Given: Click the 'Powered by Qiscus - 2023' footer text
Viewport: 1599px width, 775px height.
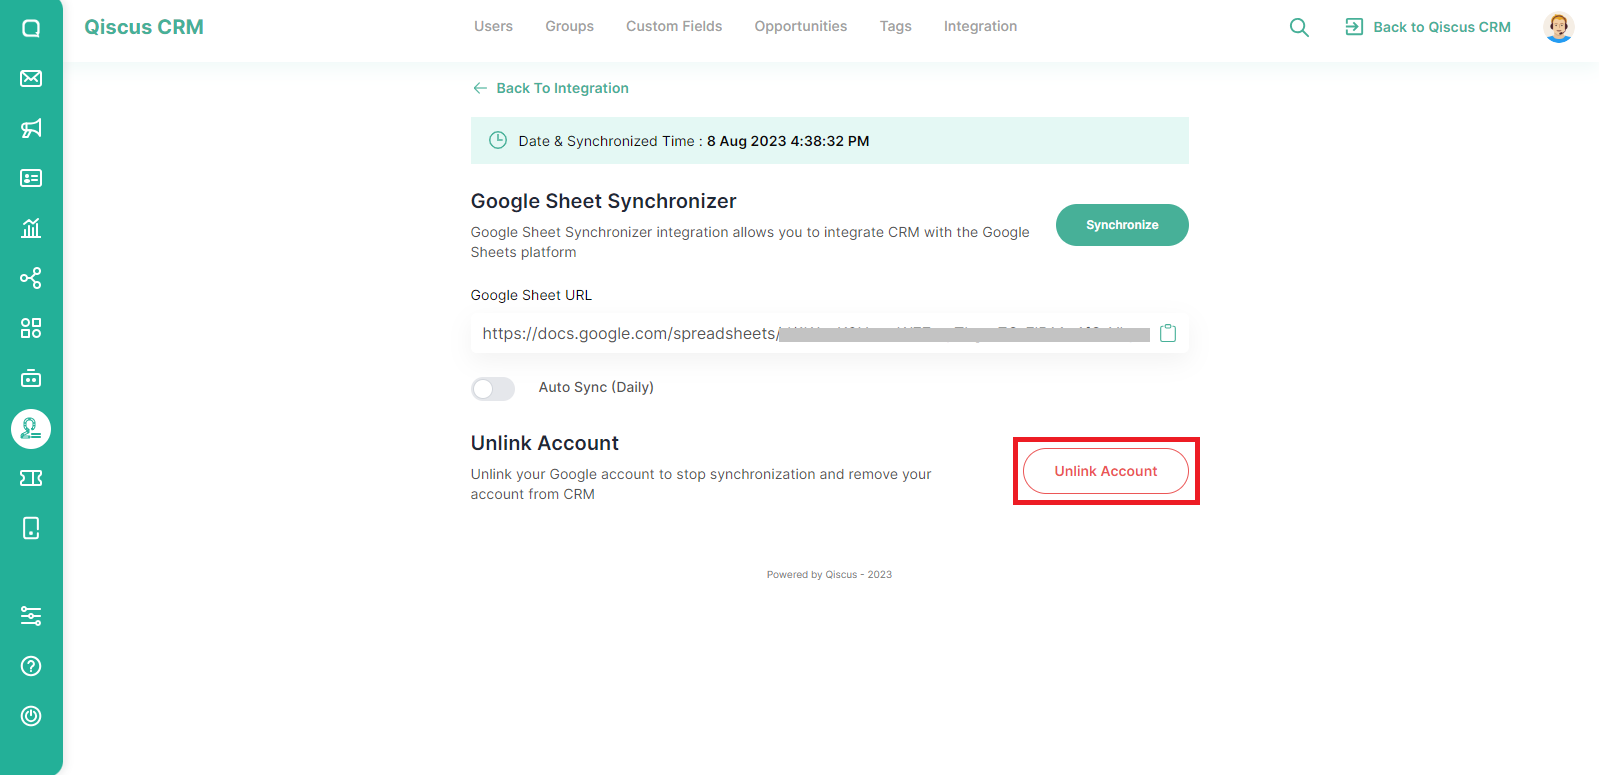Looking at the screenshot, I should [x=829, y=575].
